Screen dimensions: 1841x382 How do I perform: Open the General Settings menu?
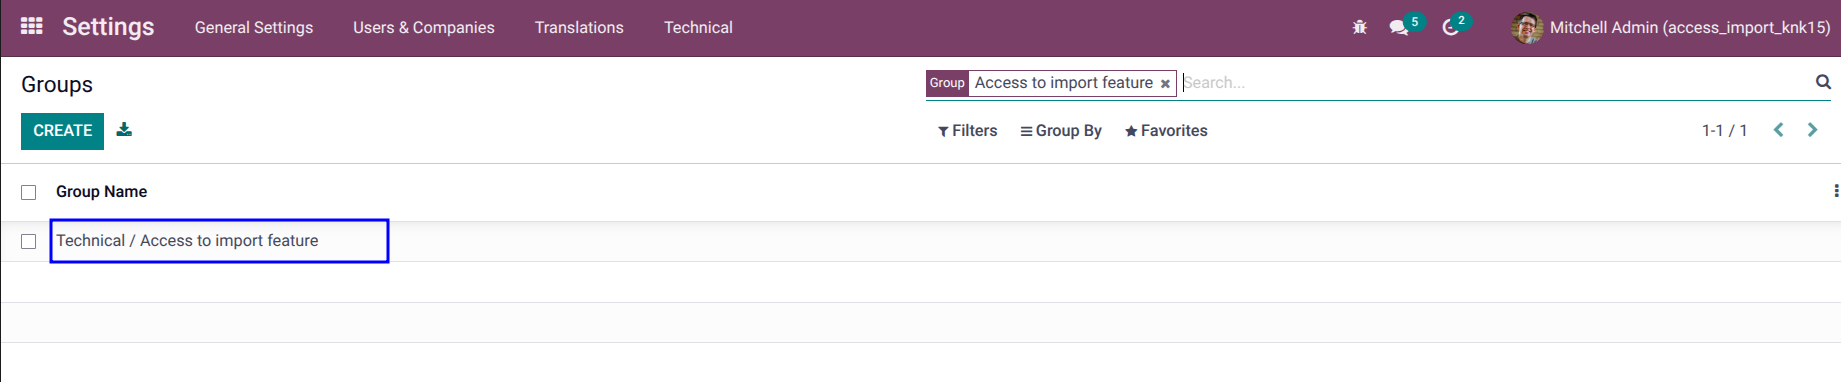click(254, 28)
